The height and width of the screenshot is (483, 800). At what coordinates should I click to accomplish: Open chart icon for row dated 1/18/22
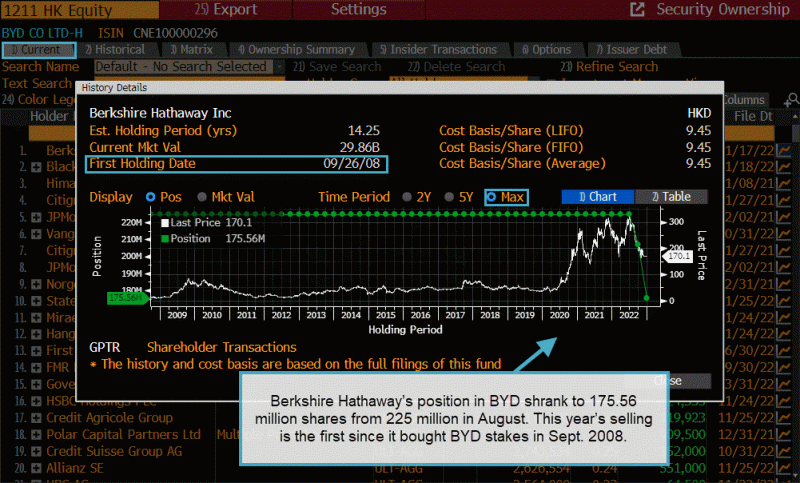[784, 167]
